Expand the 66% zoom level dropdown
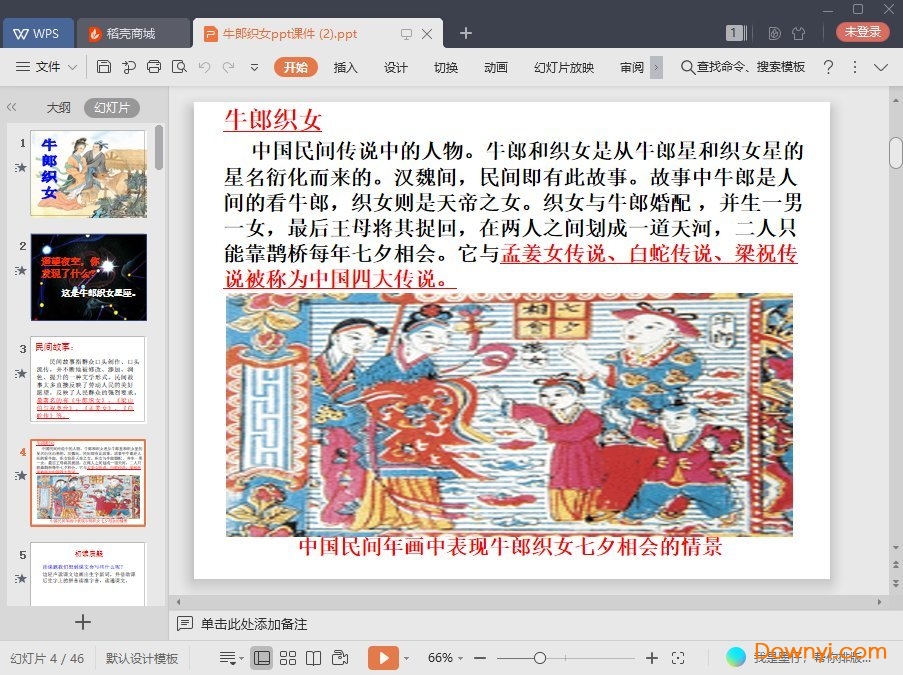This screenshot has width=903, height=675. pos(446,658)
